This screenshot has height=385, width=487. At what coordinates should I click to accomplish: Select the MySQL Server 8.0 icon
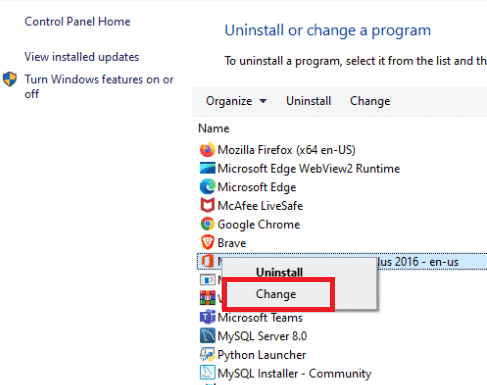[x=207, y=336]
